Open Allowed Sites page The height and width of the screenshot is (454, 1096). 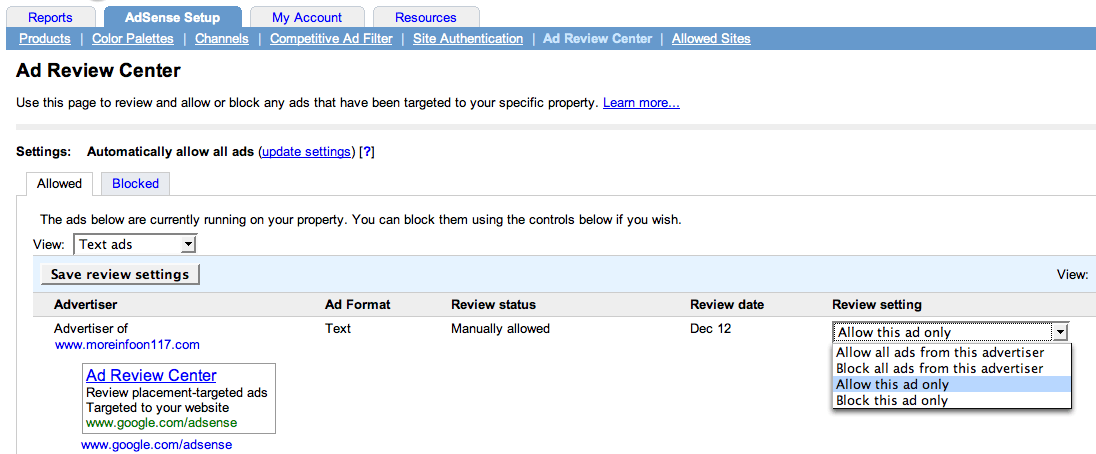click(711, 39)
